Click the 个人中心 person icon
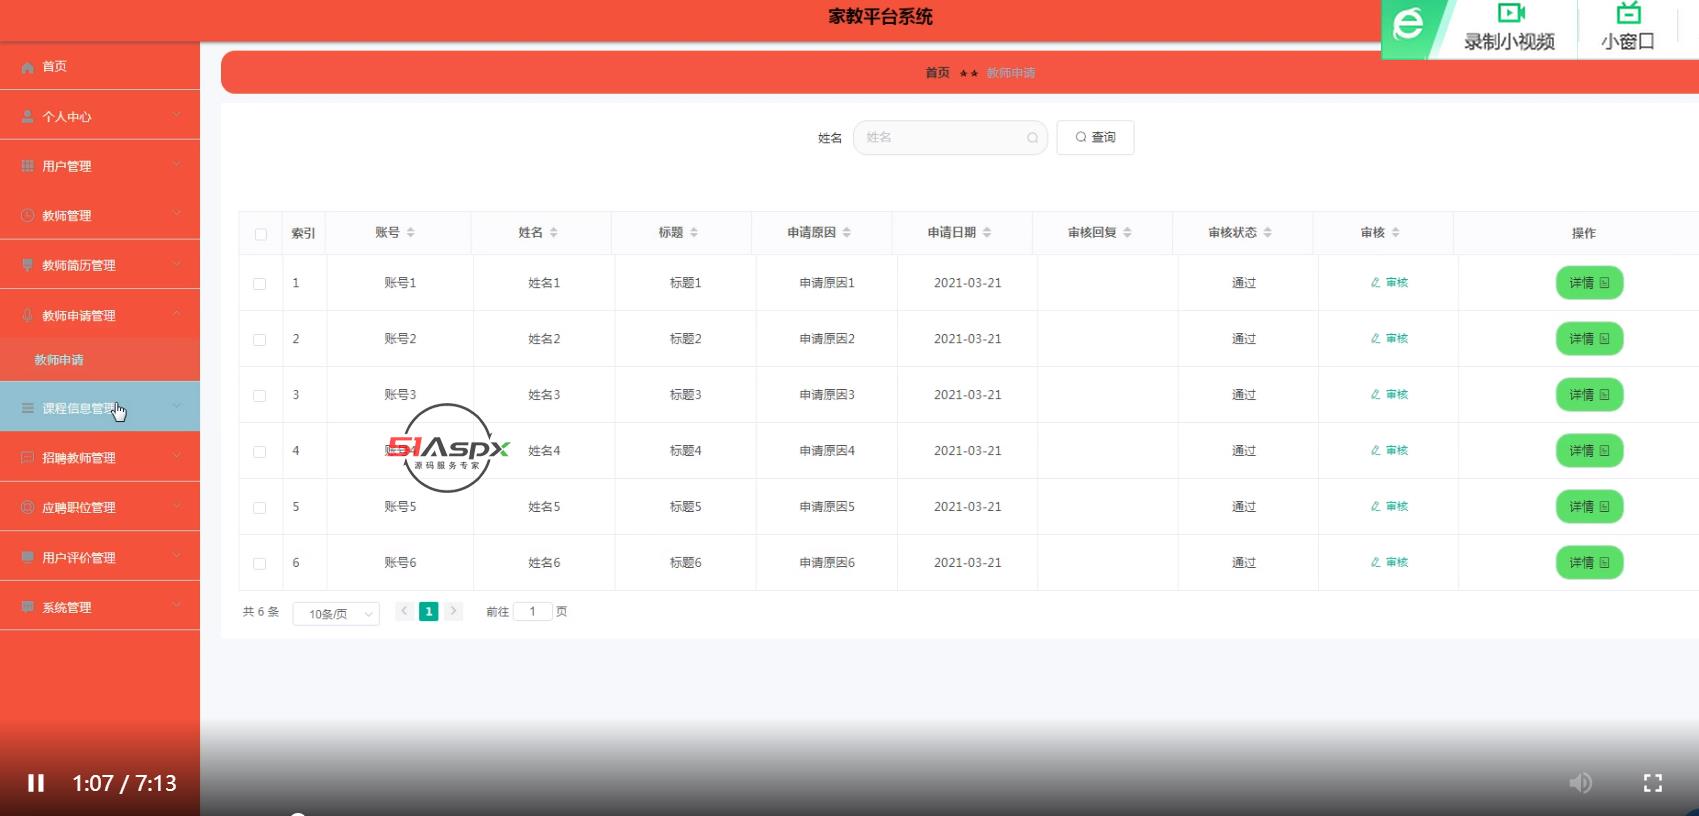This screenshot has width=1699, height=816. 28,116
